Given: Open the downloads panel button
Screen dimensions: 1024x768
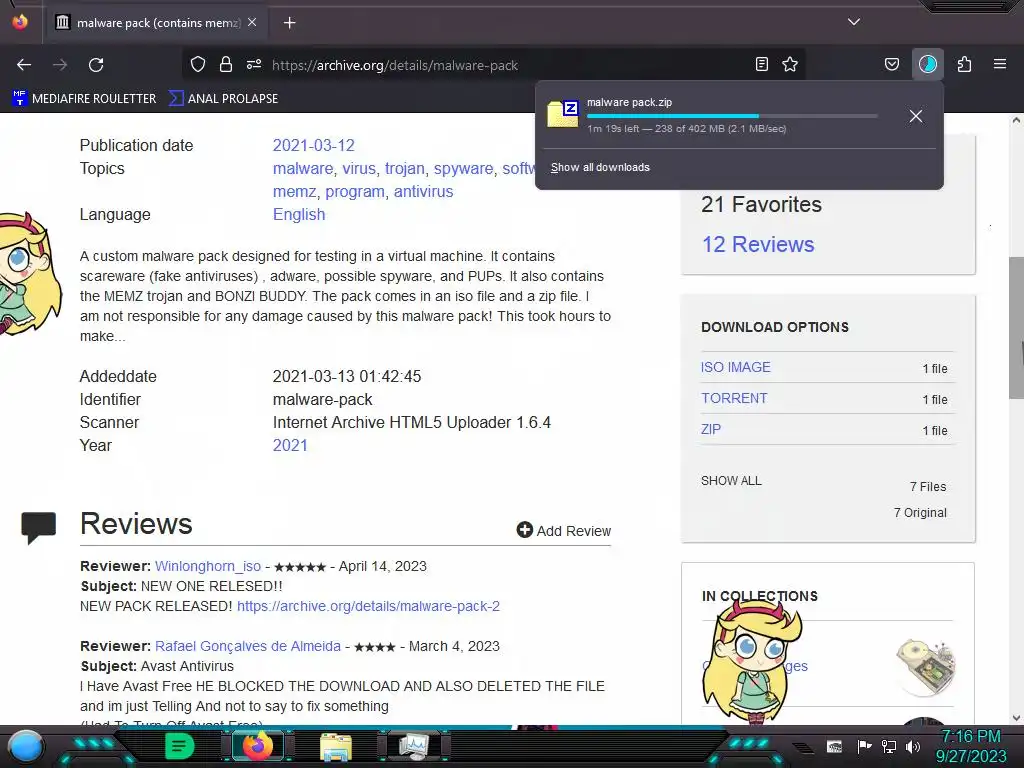Looking at the screenshot, I should click(928, 64).
